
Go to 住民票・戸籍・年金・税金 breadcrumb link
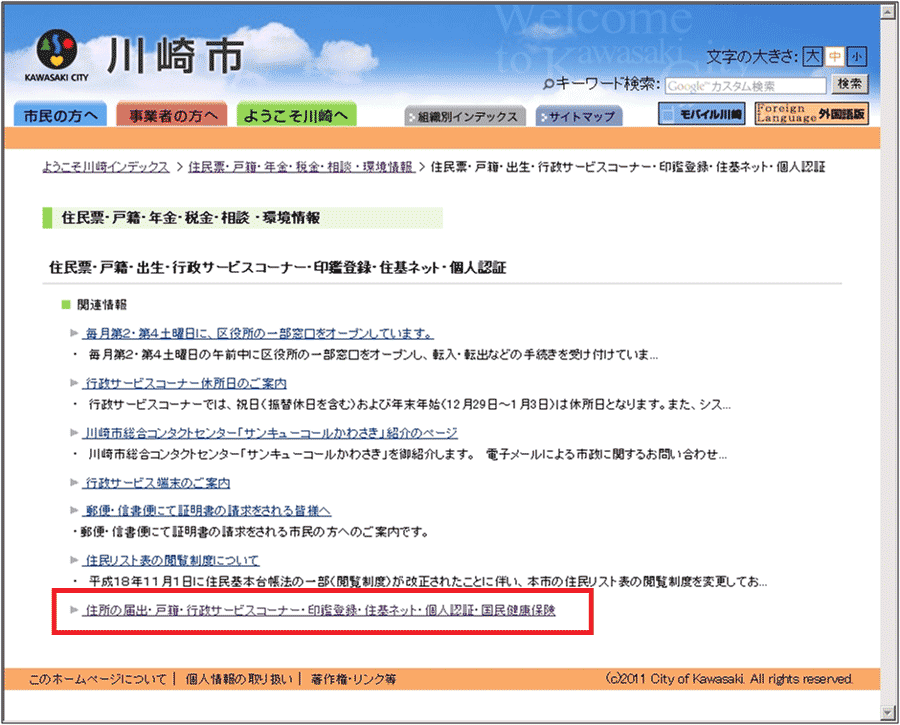pos(301,167)
